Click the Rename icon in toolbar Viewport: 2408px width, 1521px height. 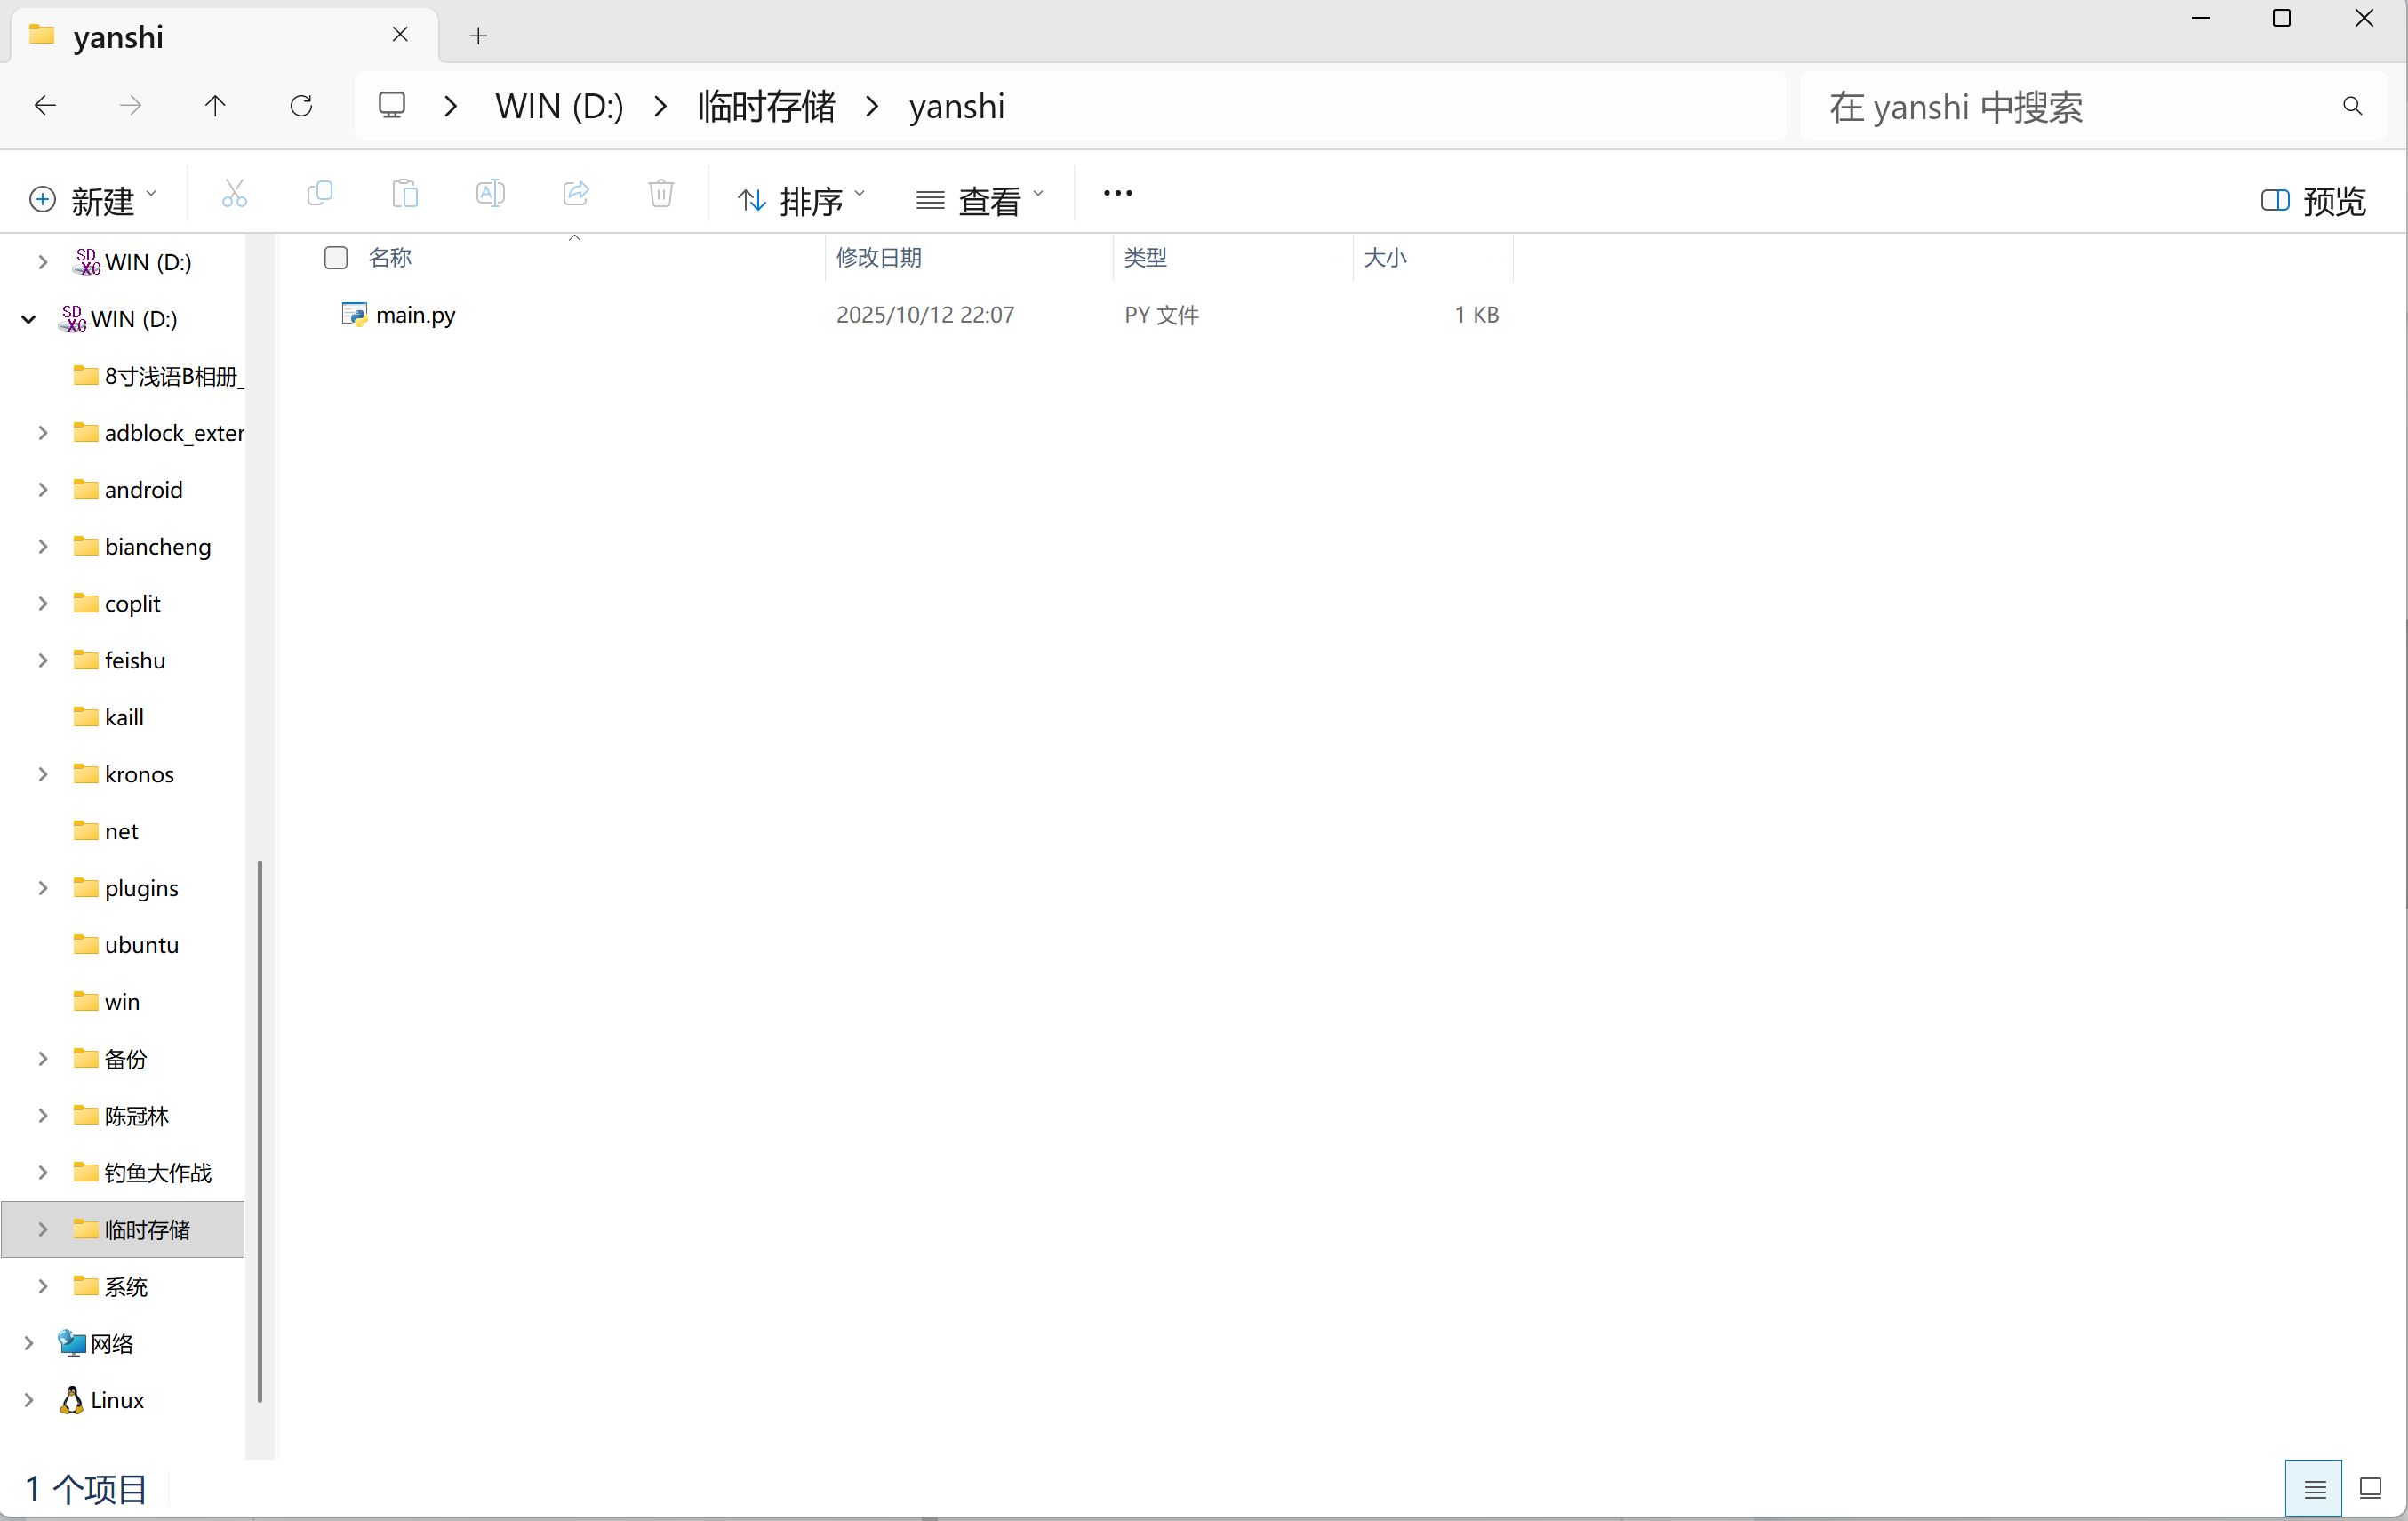(490, 194)
